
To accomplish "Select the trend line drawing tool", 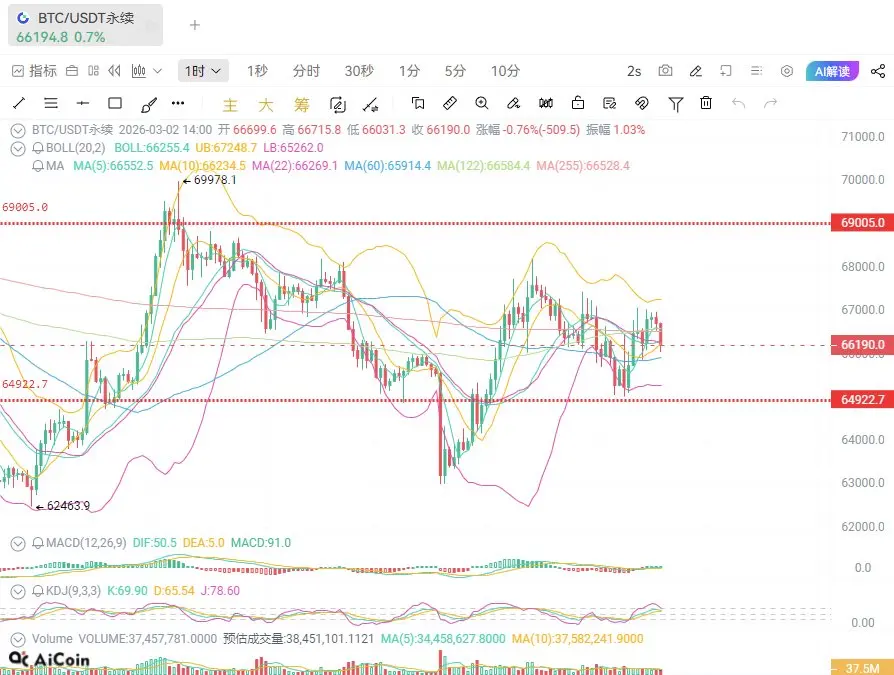I will [x=19, y=103].
